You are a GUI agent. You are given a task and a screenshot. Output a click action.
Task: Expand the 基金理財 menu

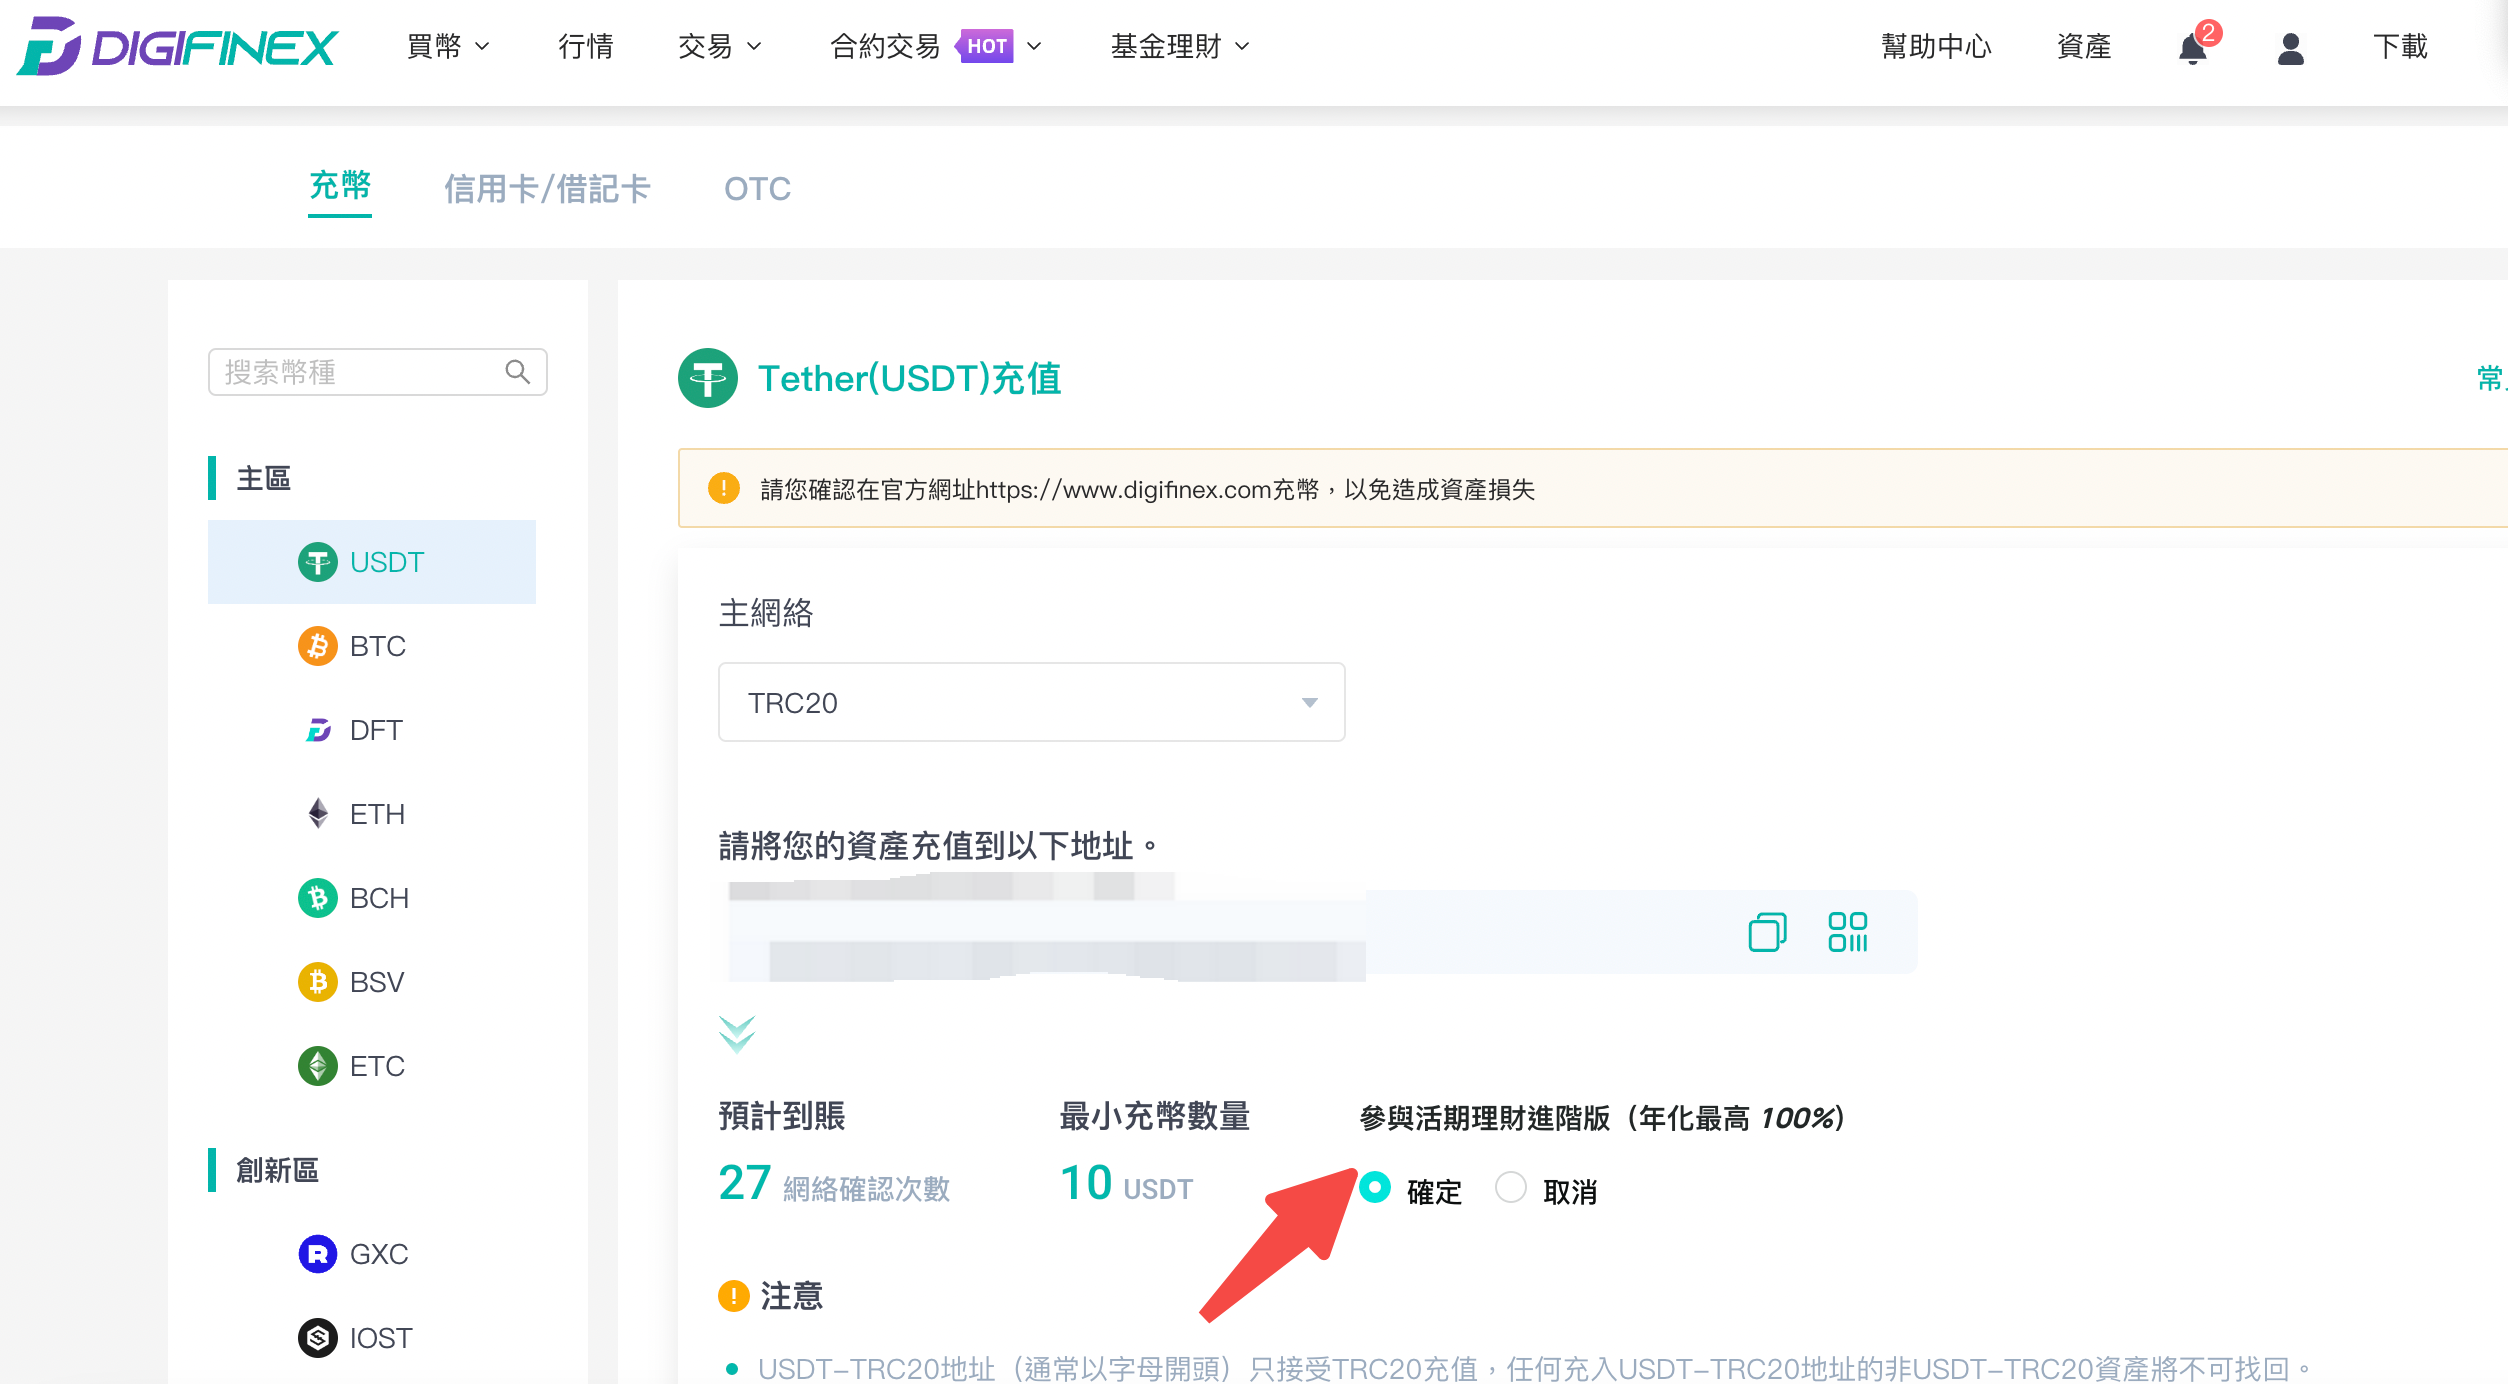point(1181,46)
